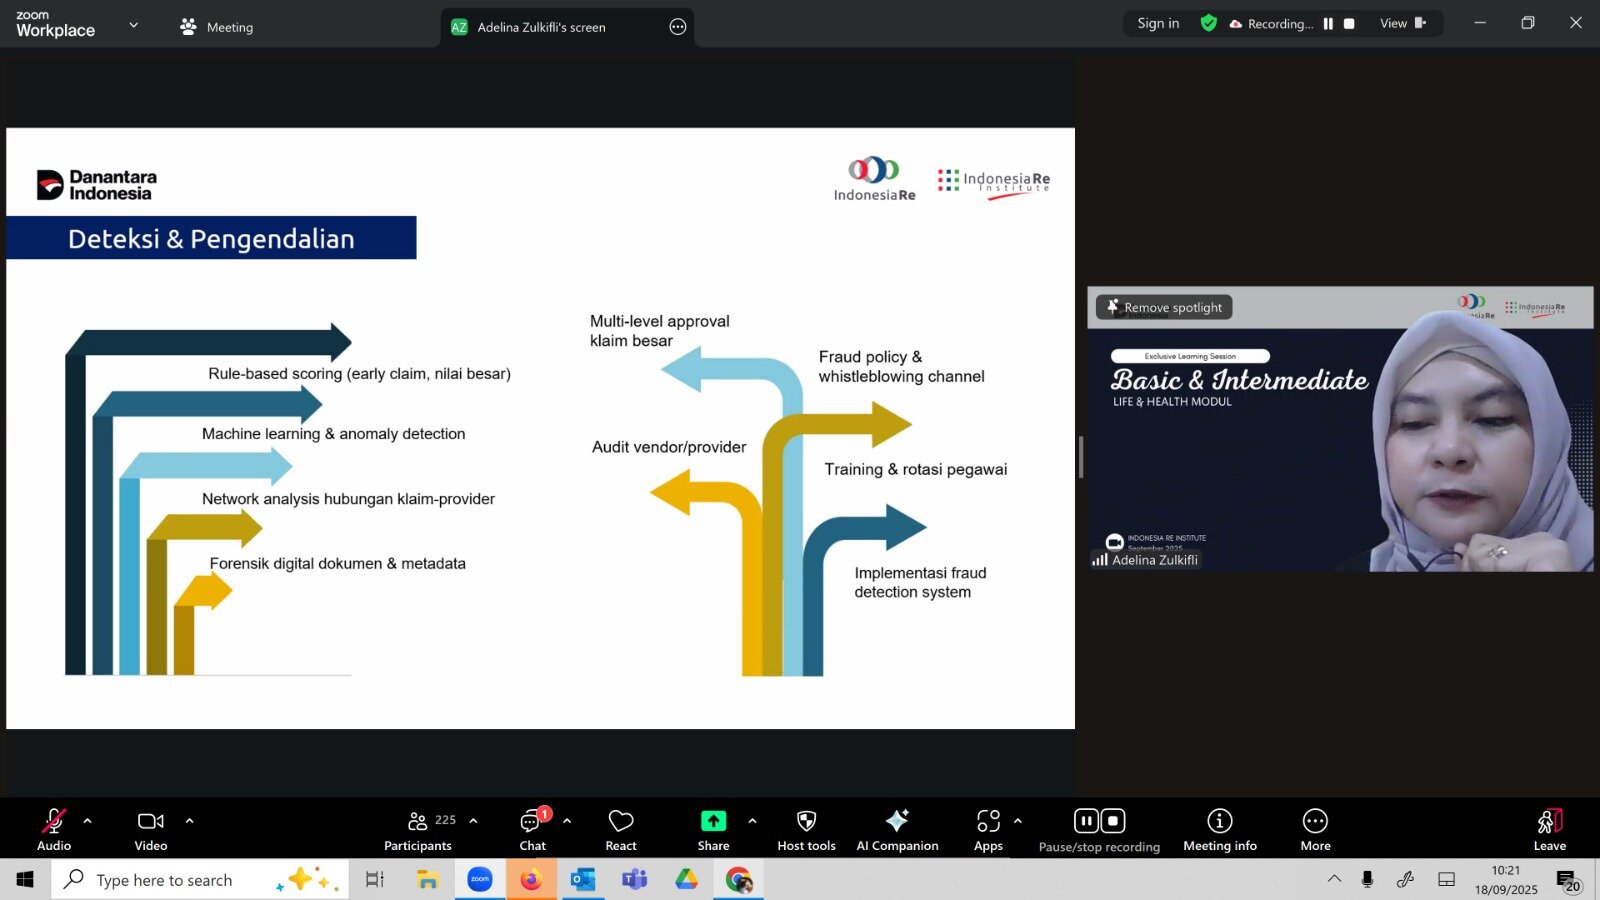The image size is (1600, 900).
Task: Expand share options arrow next to Share
Action: point(752,821)
